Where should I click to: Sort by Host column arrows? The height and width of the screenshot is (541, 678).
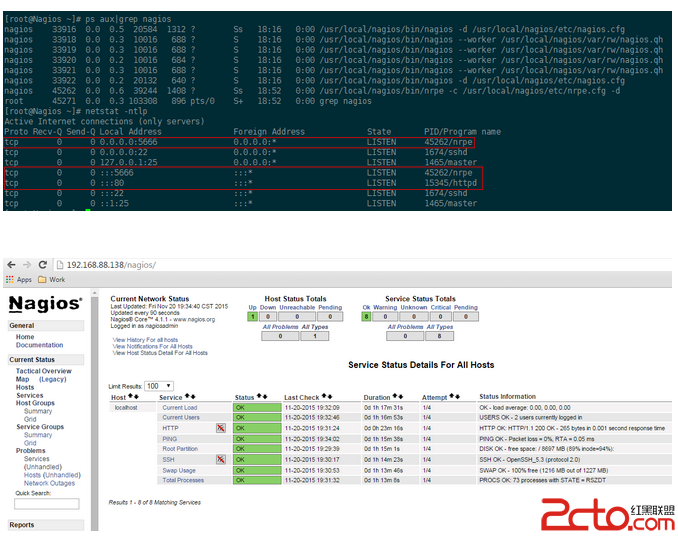click(x=133, y=397)
